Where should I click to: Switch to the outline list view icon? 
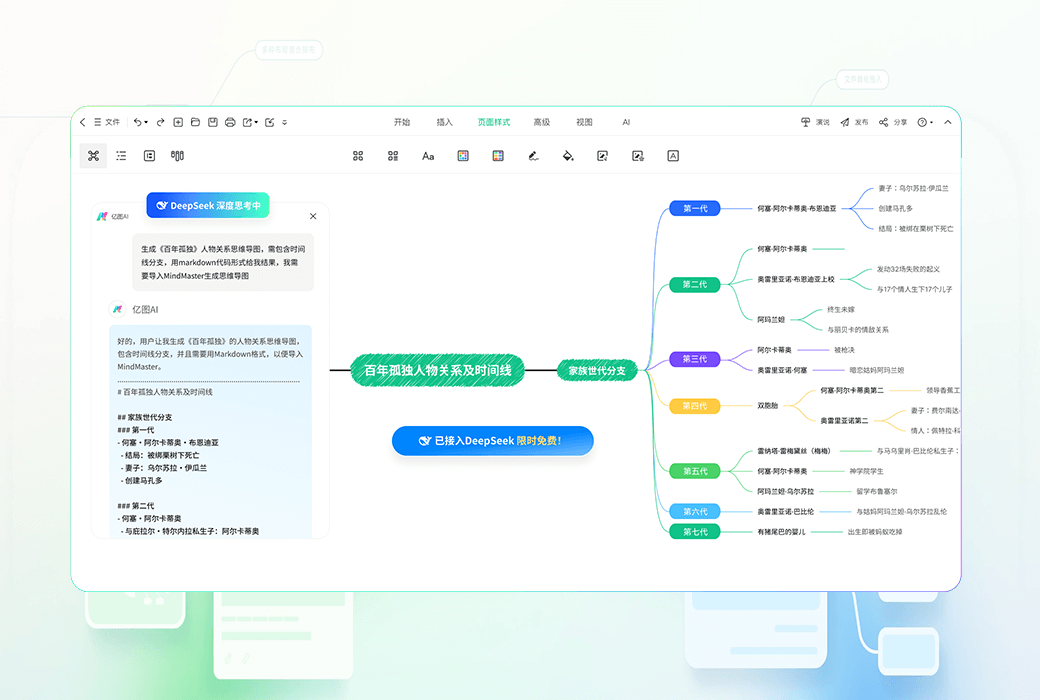(x=121, y=156)
